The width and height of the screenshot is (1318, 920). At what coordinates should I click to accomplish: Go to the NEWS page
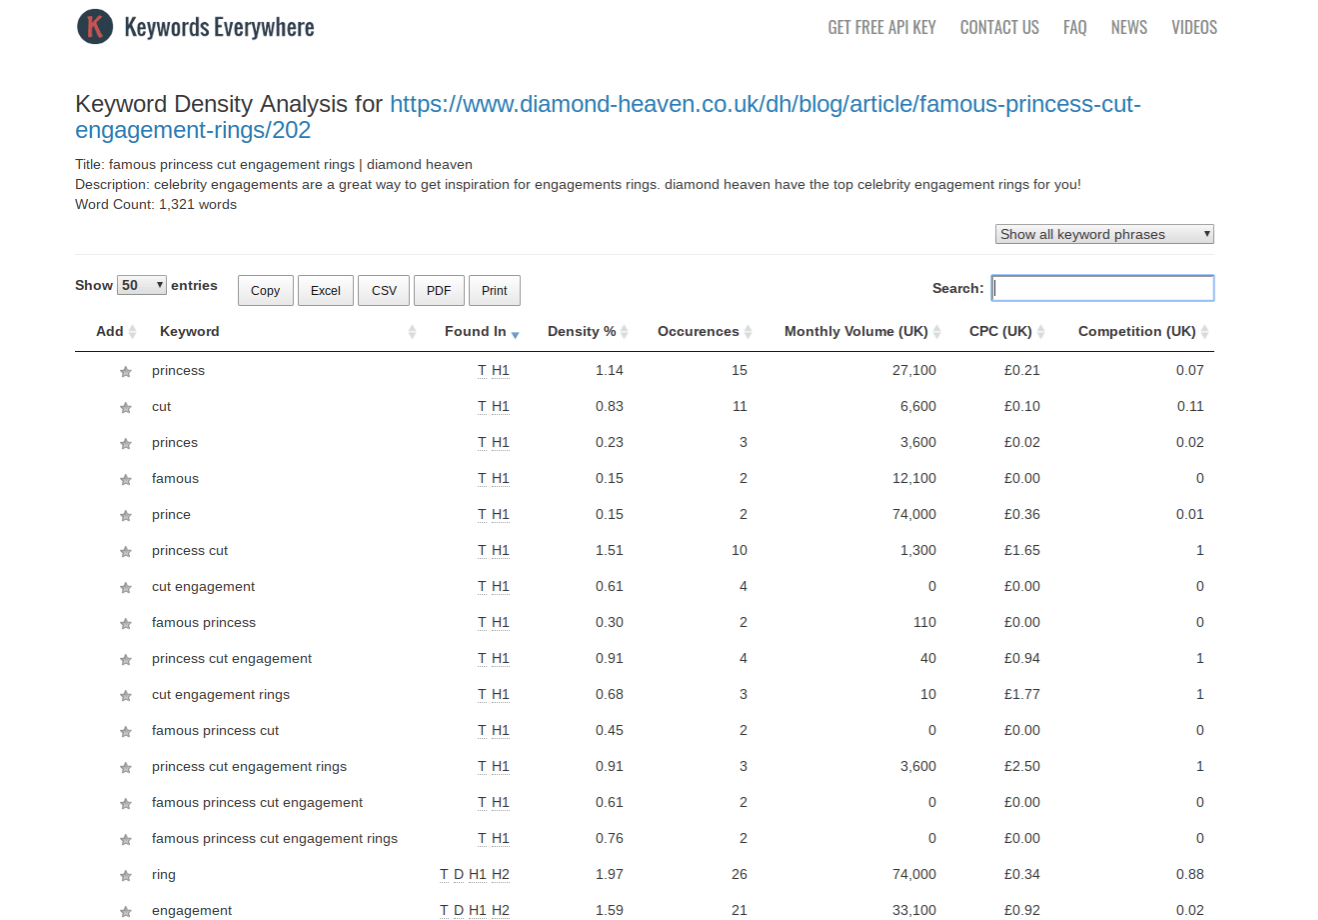[1129, 27]
